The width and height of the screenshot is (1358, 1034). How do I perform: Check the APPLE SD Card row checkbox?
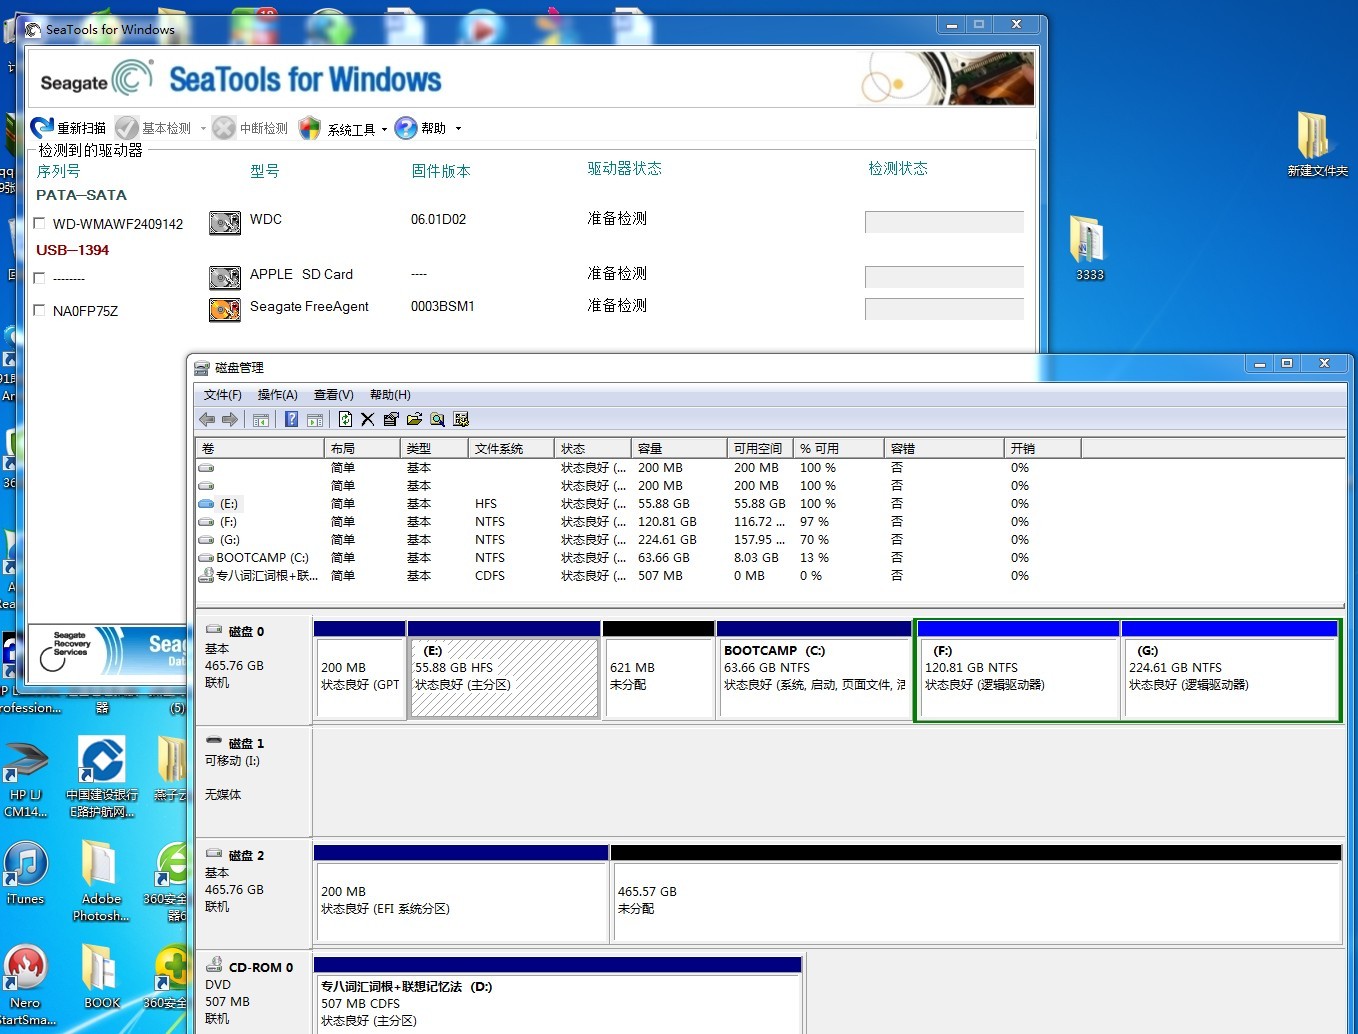[x=40, y=278]
